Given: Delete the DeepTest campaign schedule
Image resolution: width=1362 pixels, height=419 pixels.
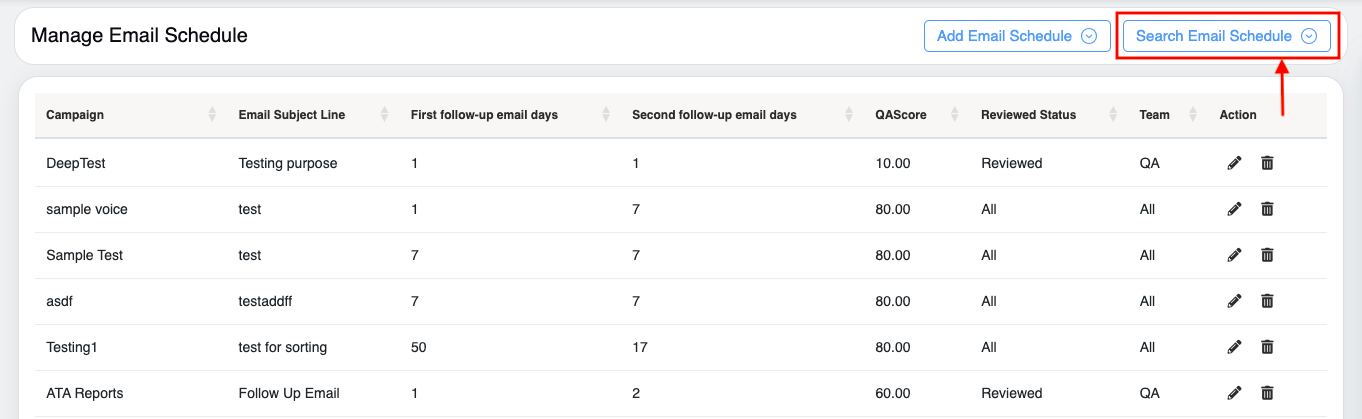Looking at the screenshot, I should [x=1267, y=163].
